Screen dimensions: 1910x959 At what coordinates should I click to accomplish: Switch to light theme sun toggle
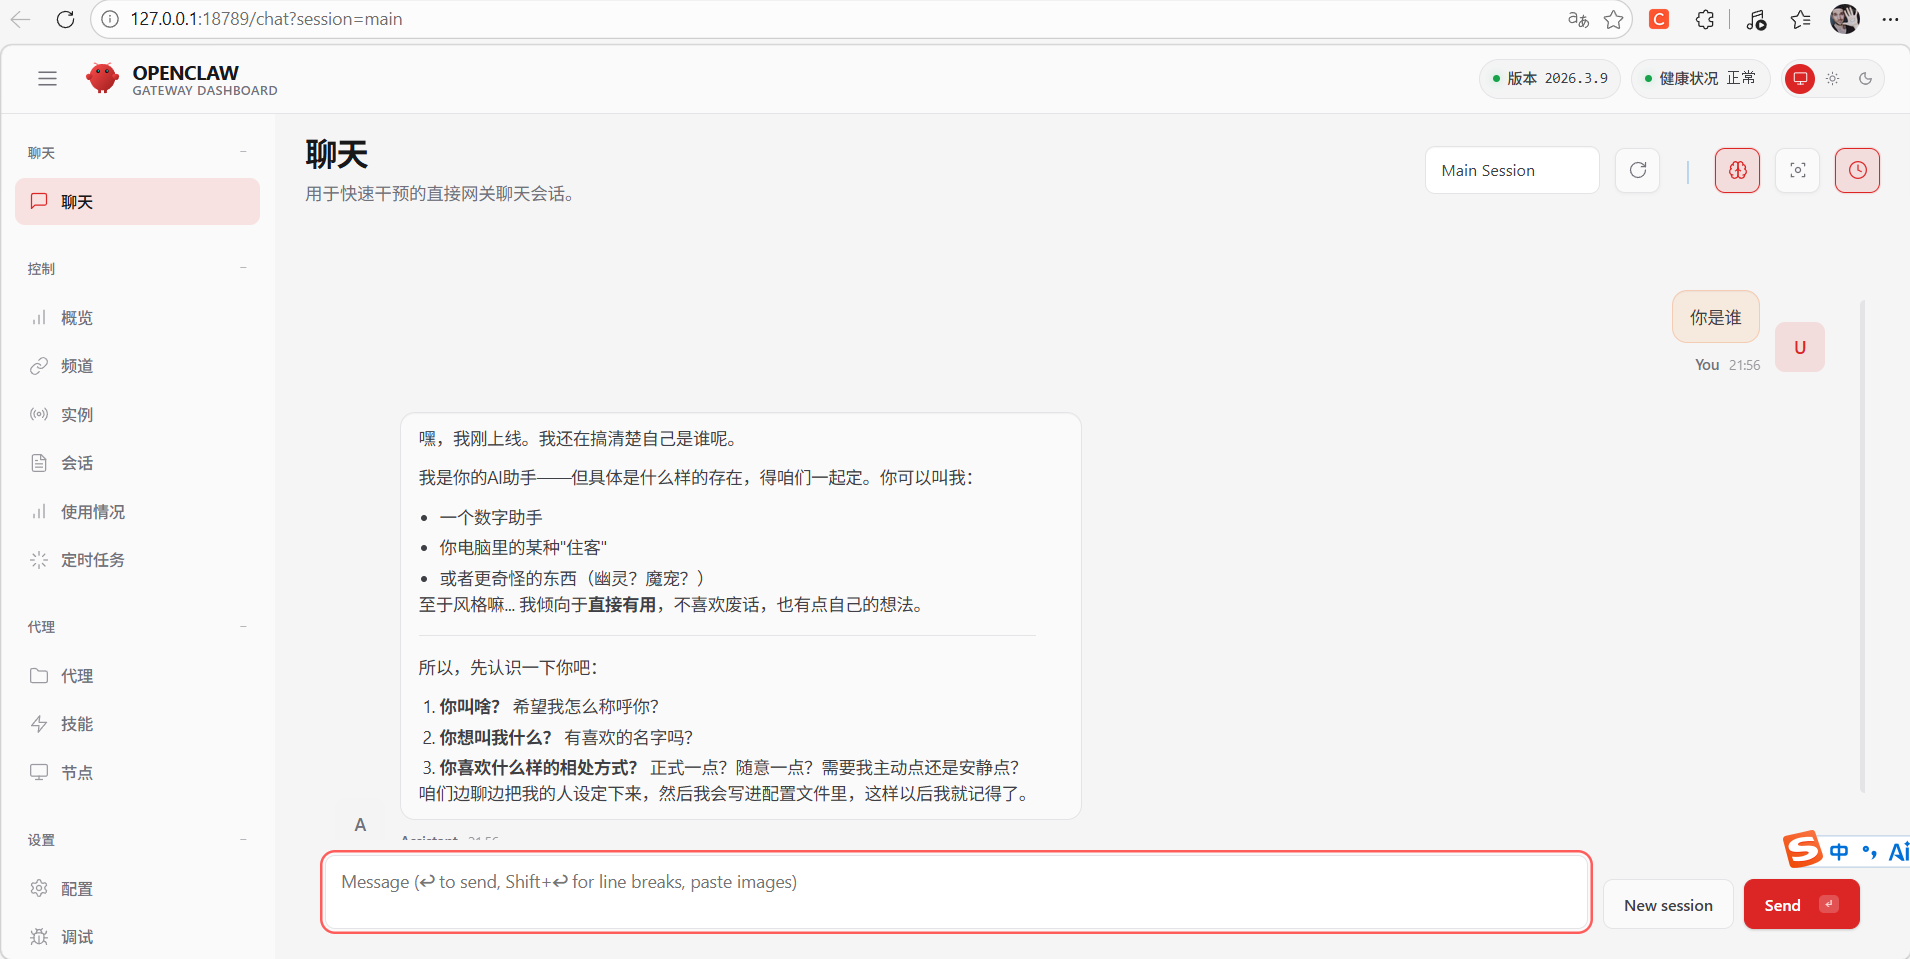[x=1833, y=79]
